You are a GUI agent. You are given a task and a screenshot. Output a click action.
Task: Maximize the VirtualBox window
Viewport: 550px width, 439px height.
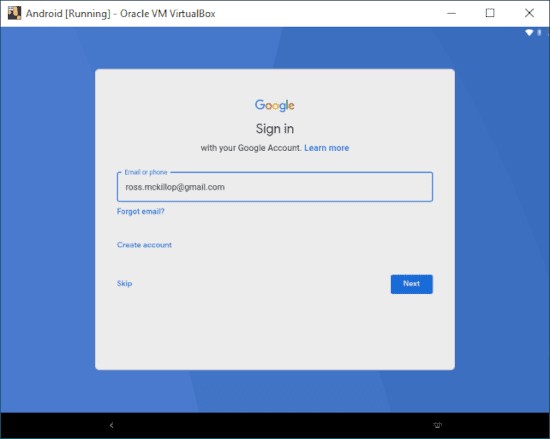click(x=490, y=13)
